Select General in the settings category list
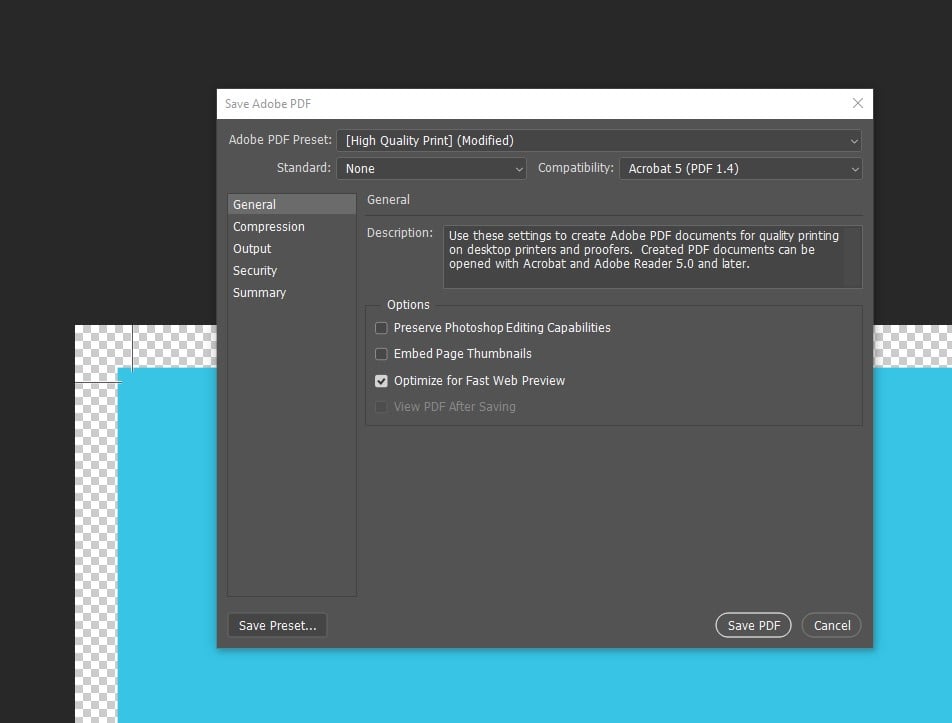Viewport: 952px width, 723px height. (255, 205)
